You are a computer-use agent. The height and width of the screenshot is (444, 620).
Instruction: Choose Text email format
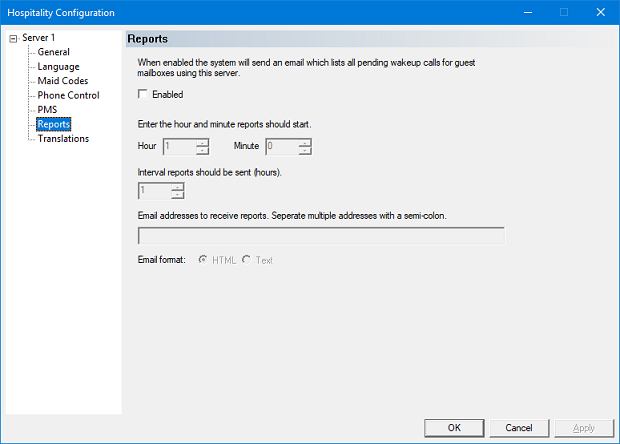click(246, 260)
